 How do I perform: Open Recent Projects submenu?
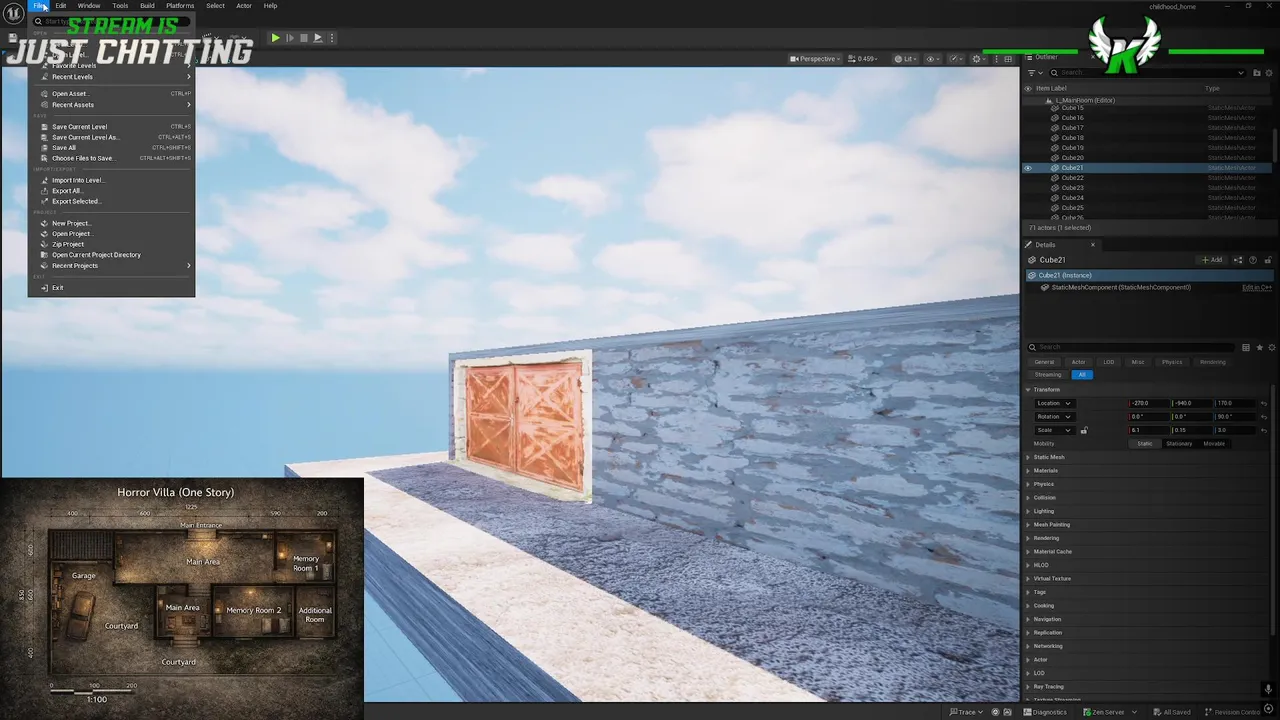111,266
